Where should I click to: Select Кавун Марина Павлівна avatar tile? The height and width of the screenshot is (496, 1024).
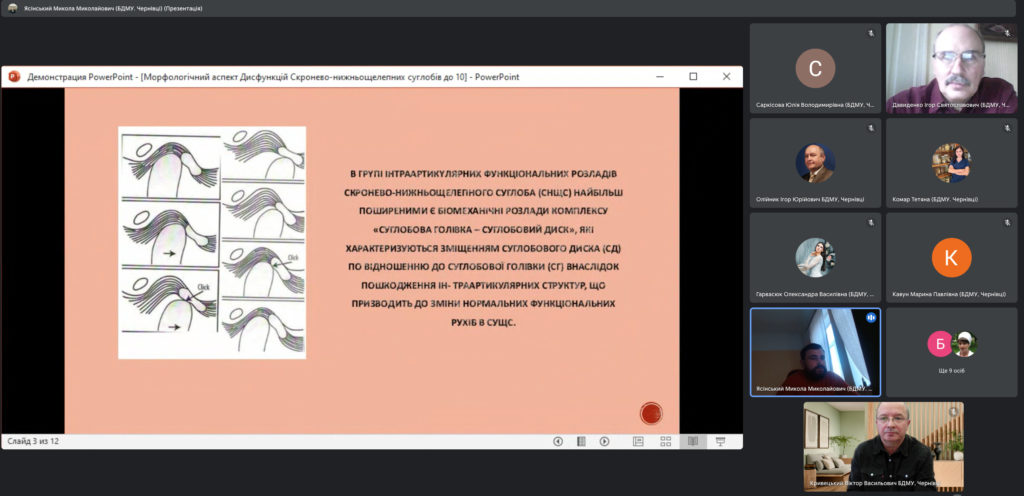point(950,258)
